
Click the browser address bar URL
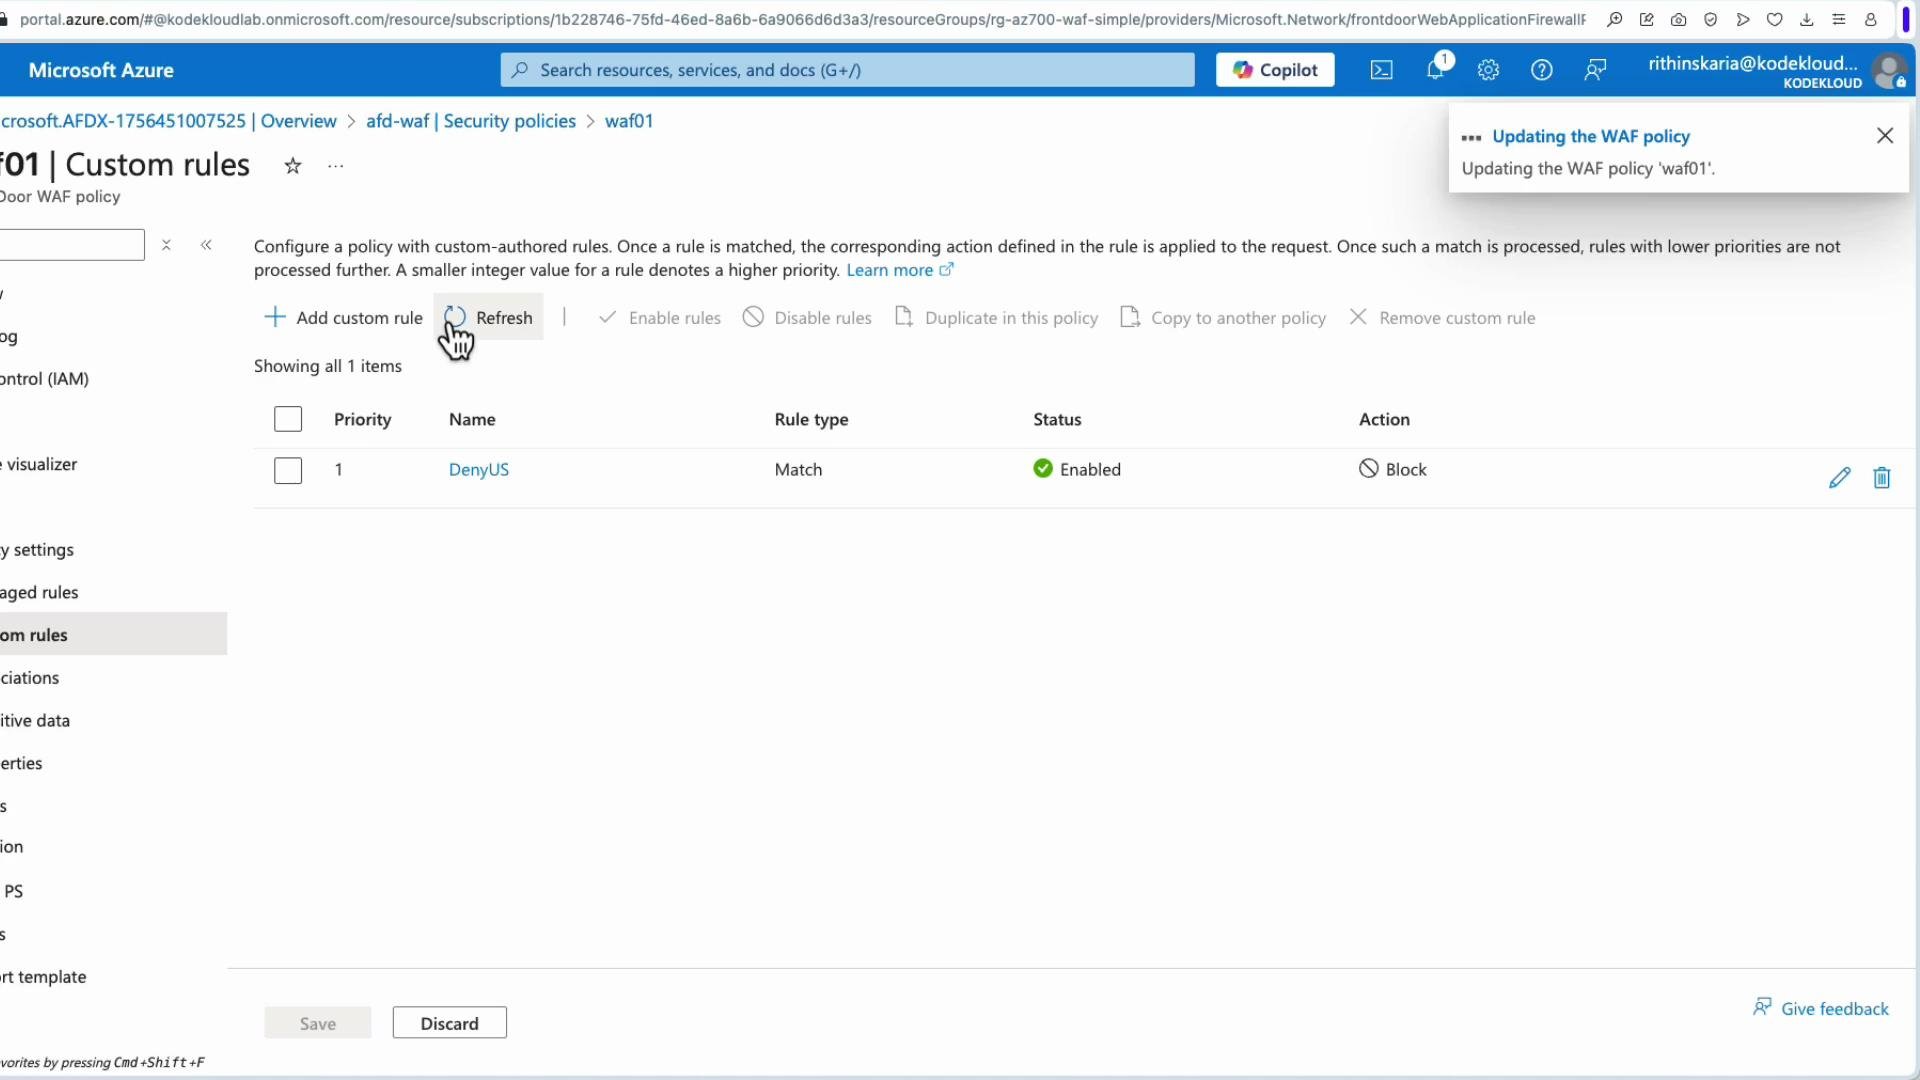[802, 20]
